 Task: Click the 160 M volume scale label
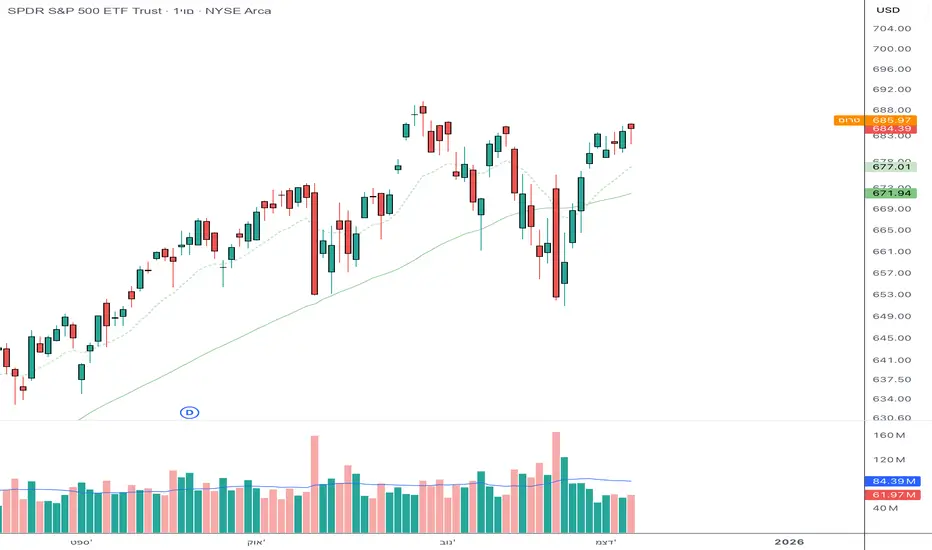tap(890, 436)
